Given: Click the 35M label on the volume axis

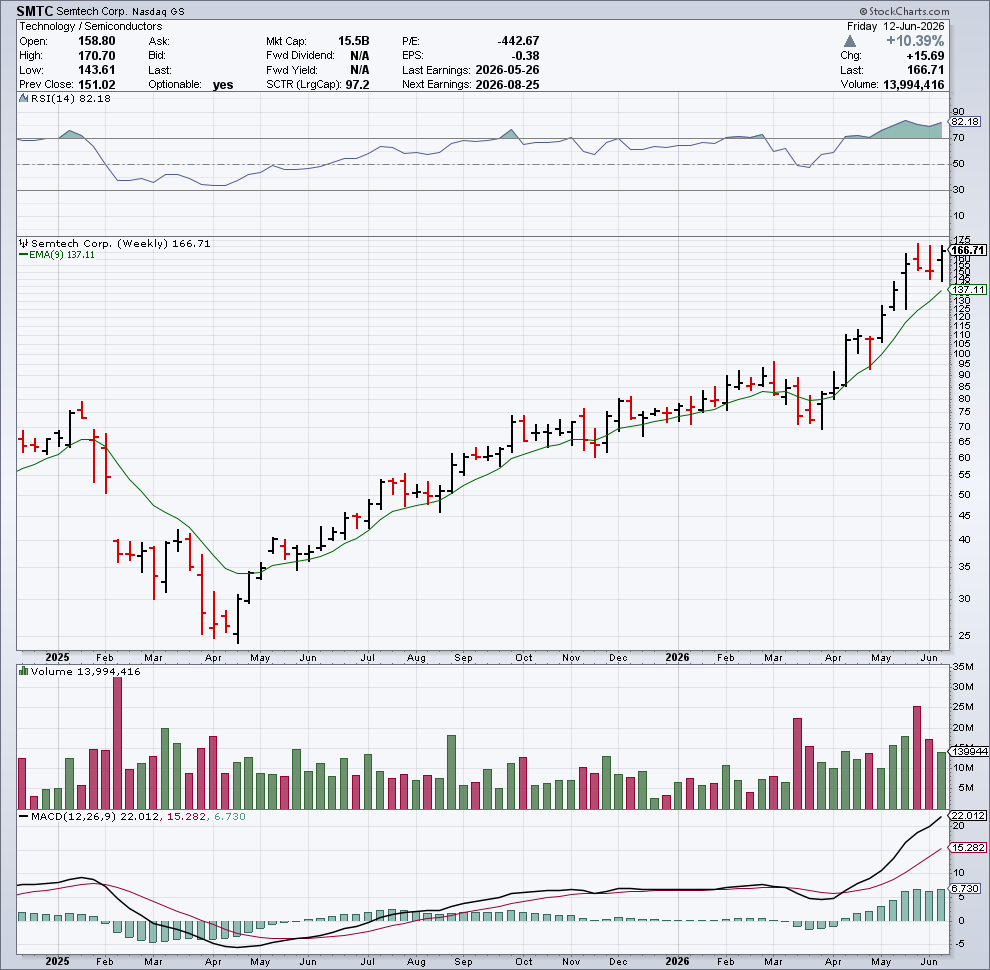Looking at the screenshot, I should coord(962,667).
